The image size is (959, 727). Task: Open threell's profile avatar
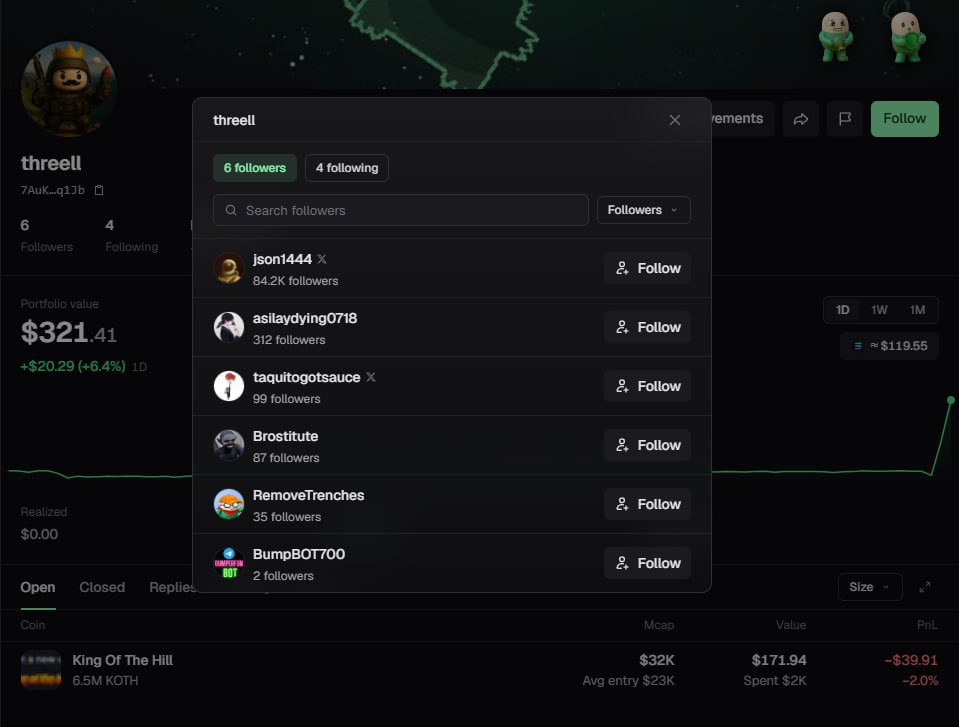tap(68, 89)
